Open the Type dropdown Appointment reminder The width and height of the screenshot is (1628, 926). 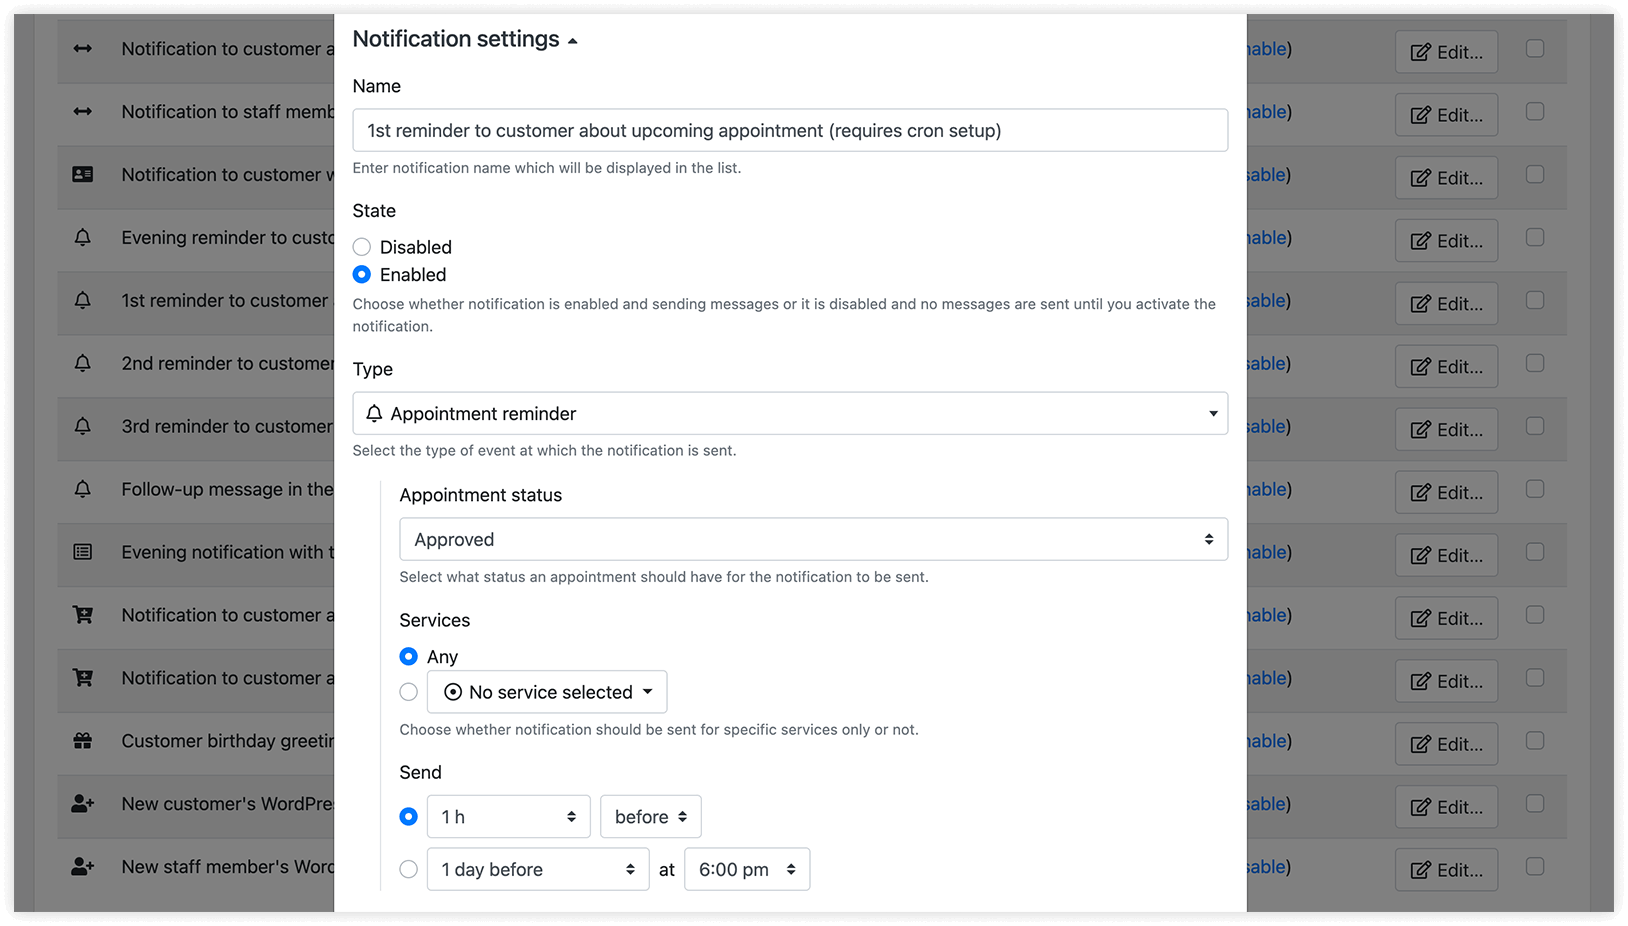pos(790,413)
